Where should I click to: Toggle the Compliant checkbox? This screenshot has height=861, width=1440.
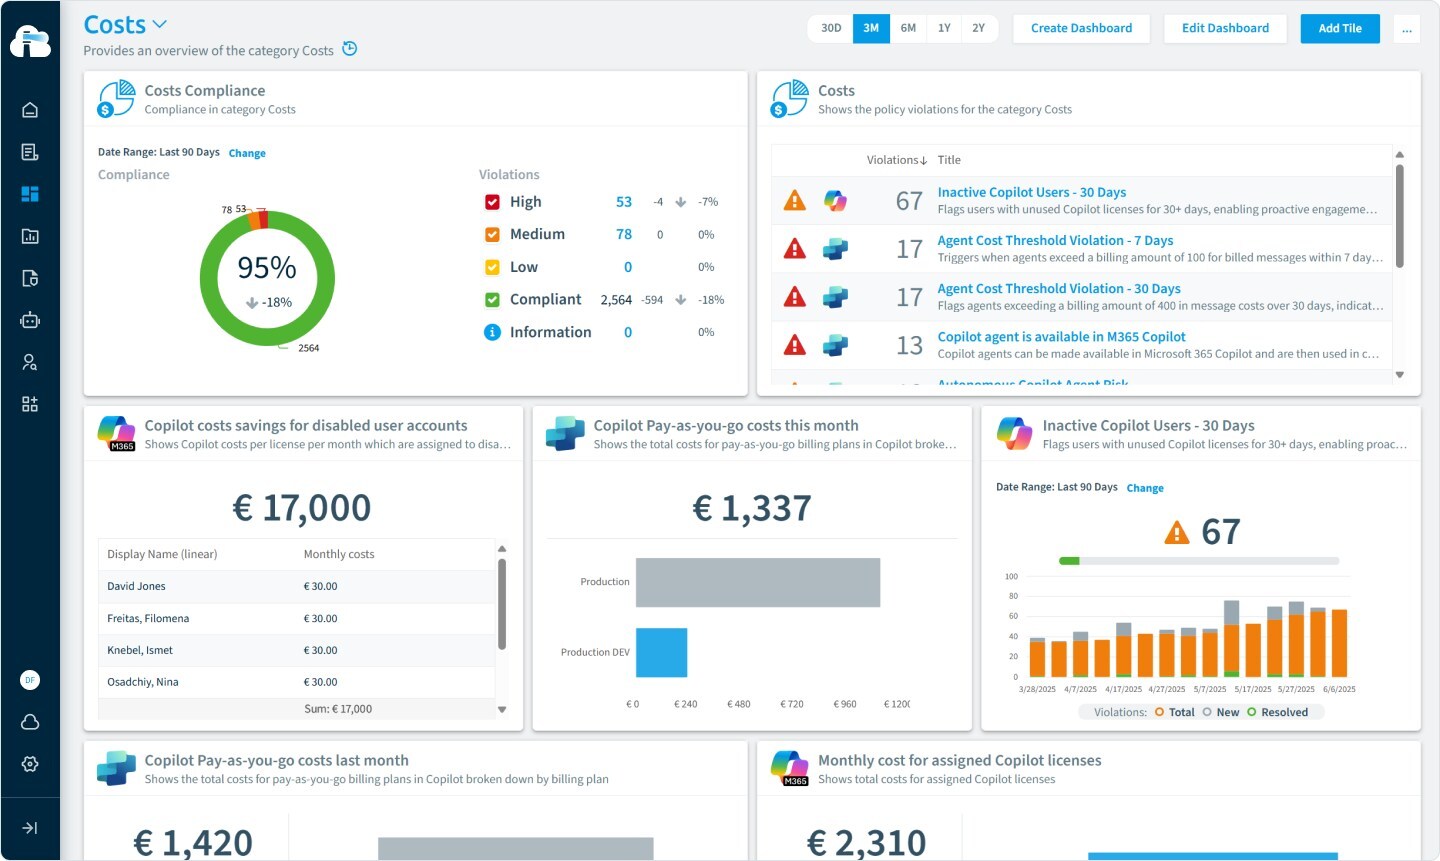coord(492,299)
